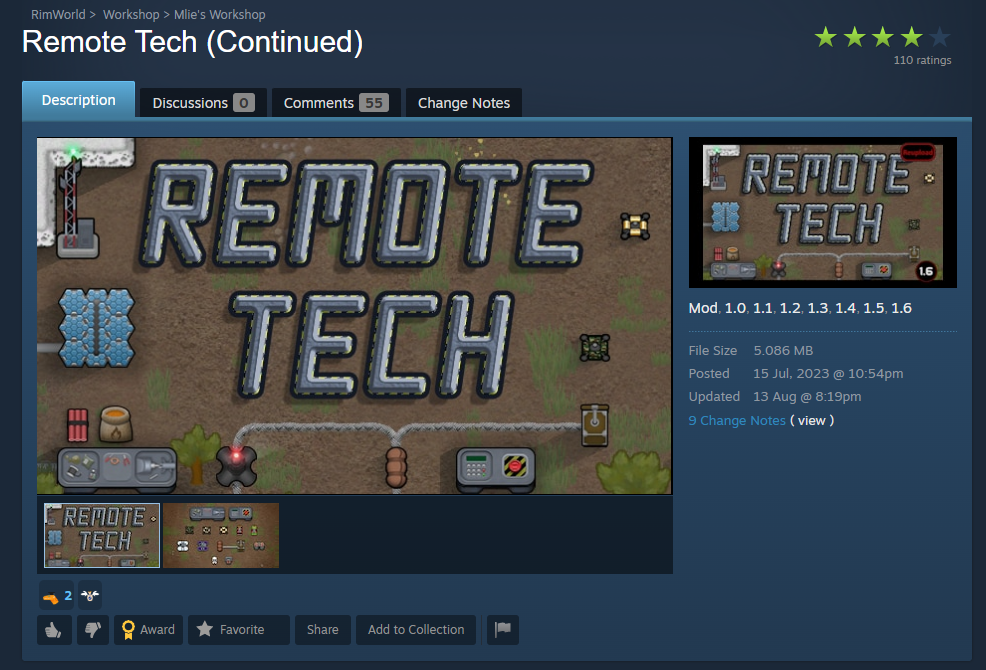
Task: Filter by version tag 1.6
Action: [902, 308]
